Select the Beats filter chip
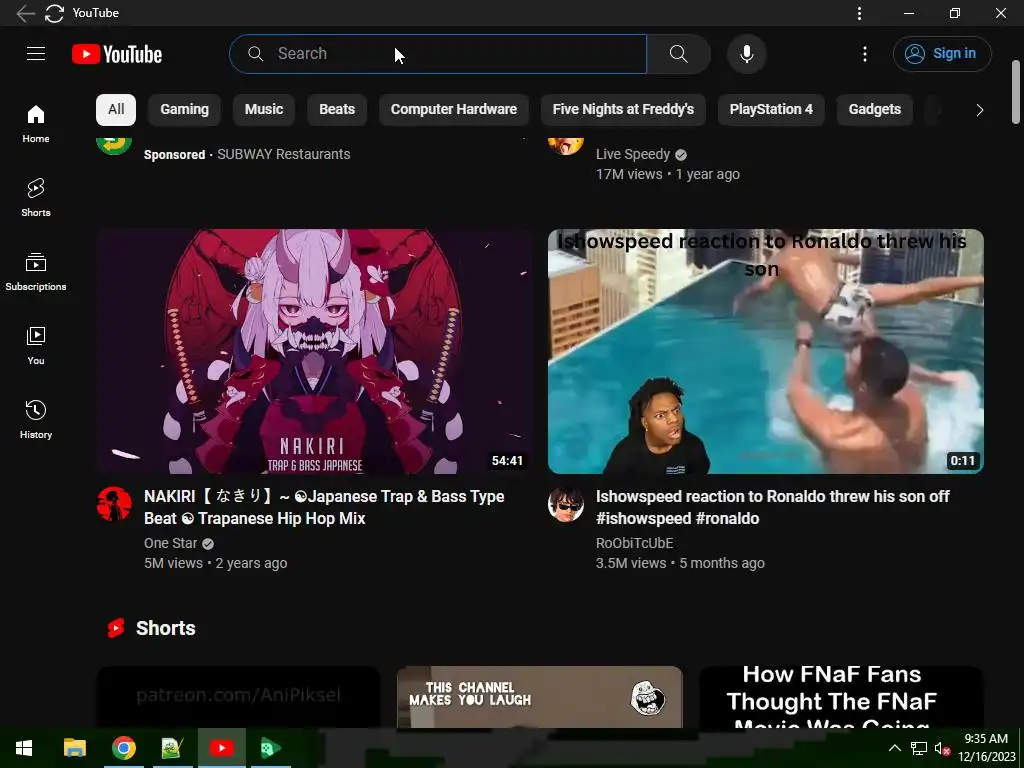This screenshot has width=1024, height=768. (337, 109)
